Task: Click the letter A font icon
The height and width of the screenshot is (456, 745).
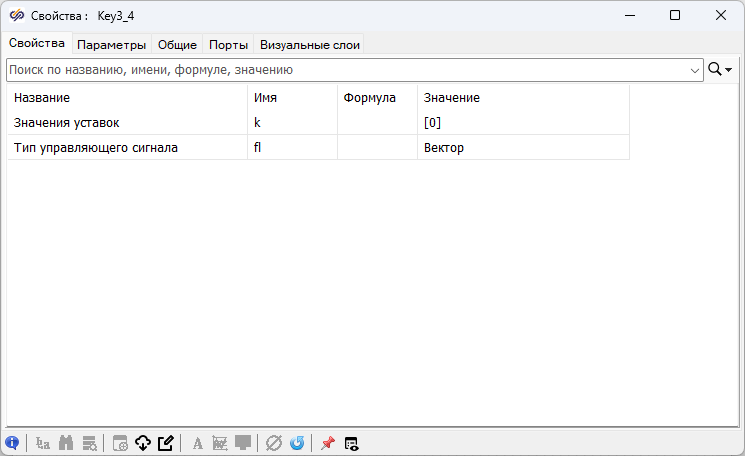Action: click(197, 443)
